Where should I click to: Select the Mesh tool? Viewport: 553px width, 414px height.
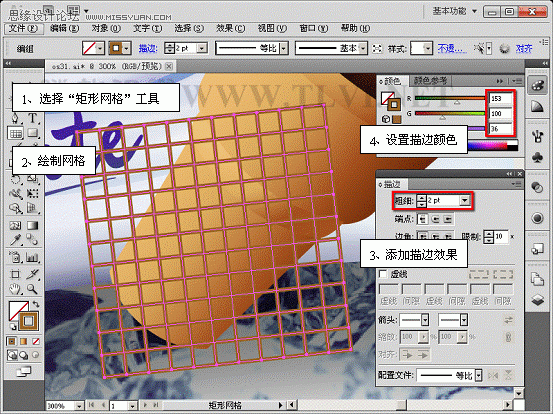pyautogui.click(x=15, y=225)
